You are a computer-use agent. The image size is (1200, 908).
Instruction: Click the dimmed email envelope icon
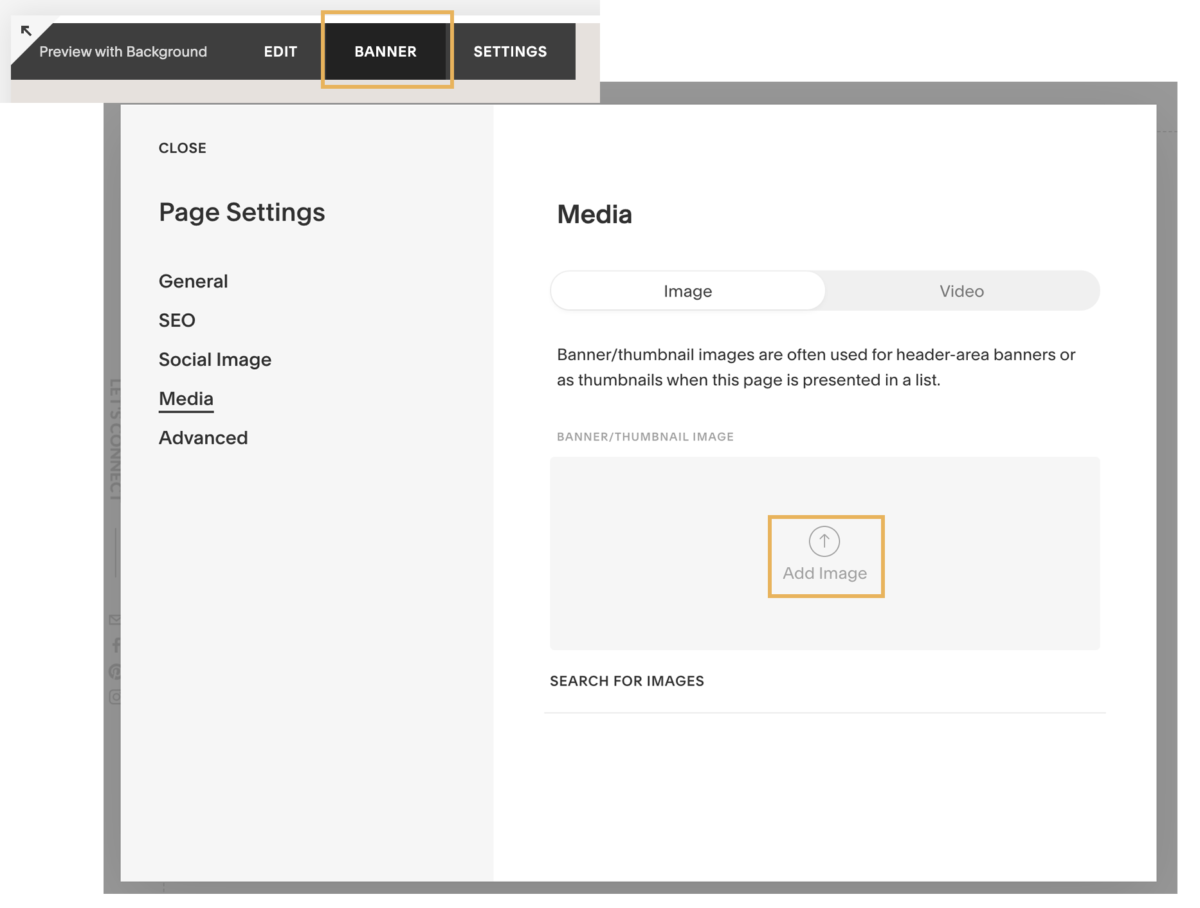click(x=114, y=620)
